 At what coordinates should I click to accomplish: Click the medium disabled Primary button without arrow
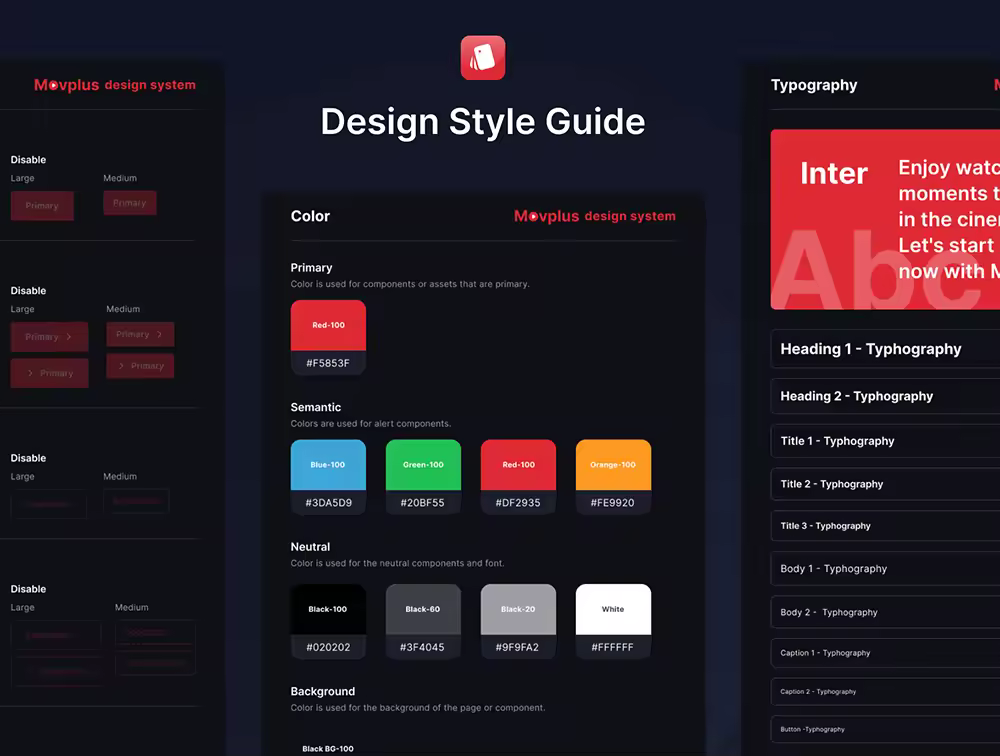pyautogui.click(x=130, y=203)
